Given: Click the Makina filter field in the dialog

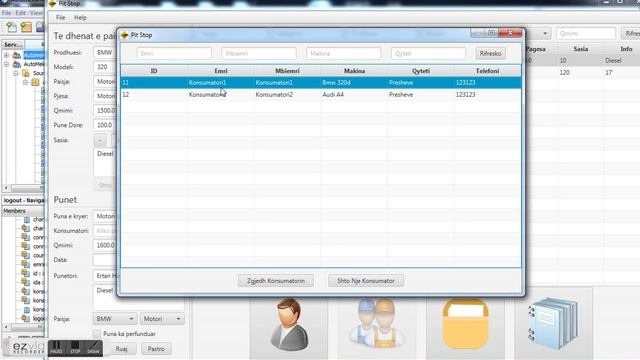Looking at the screenshot, I should pyautogui.click(x=343, y=53).
